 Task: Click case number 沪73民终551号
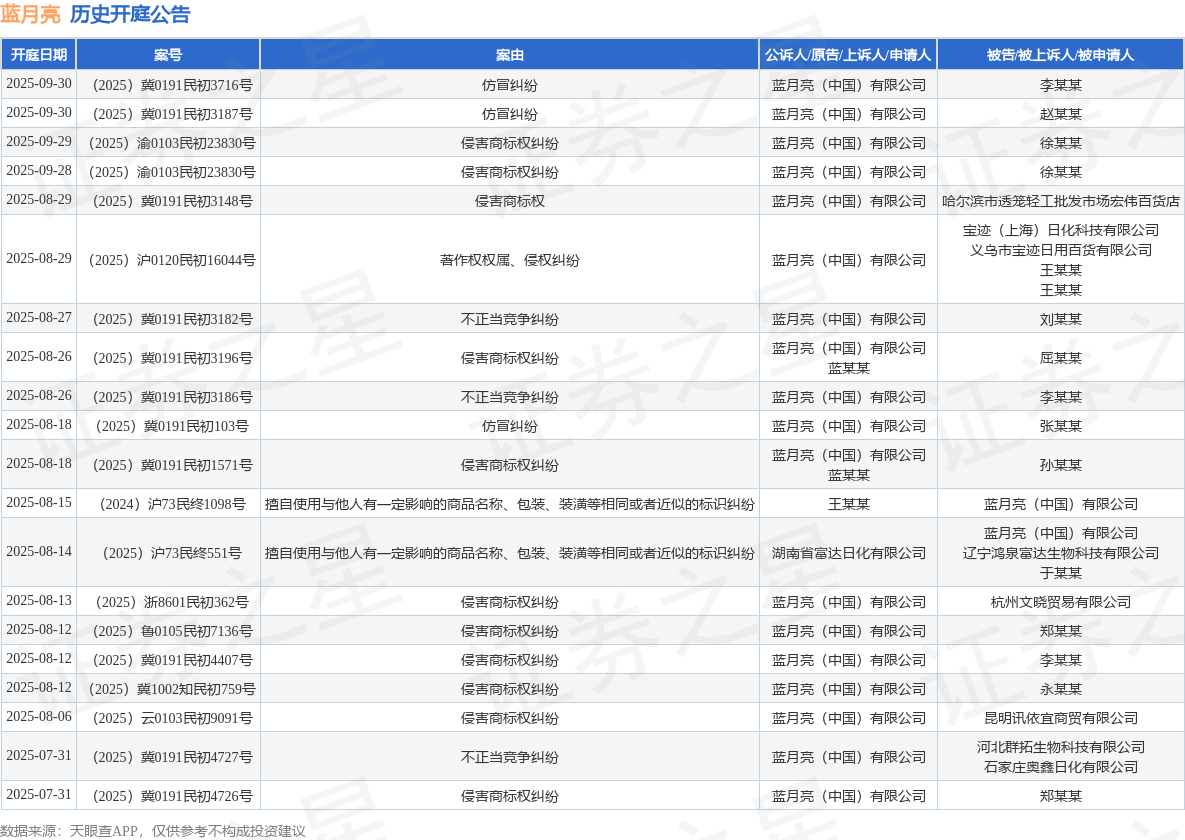point(172,553)
